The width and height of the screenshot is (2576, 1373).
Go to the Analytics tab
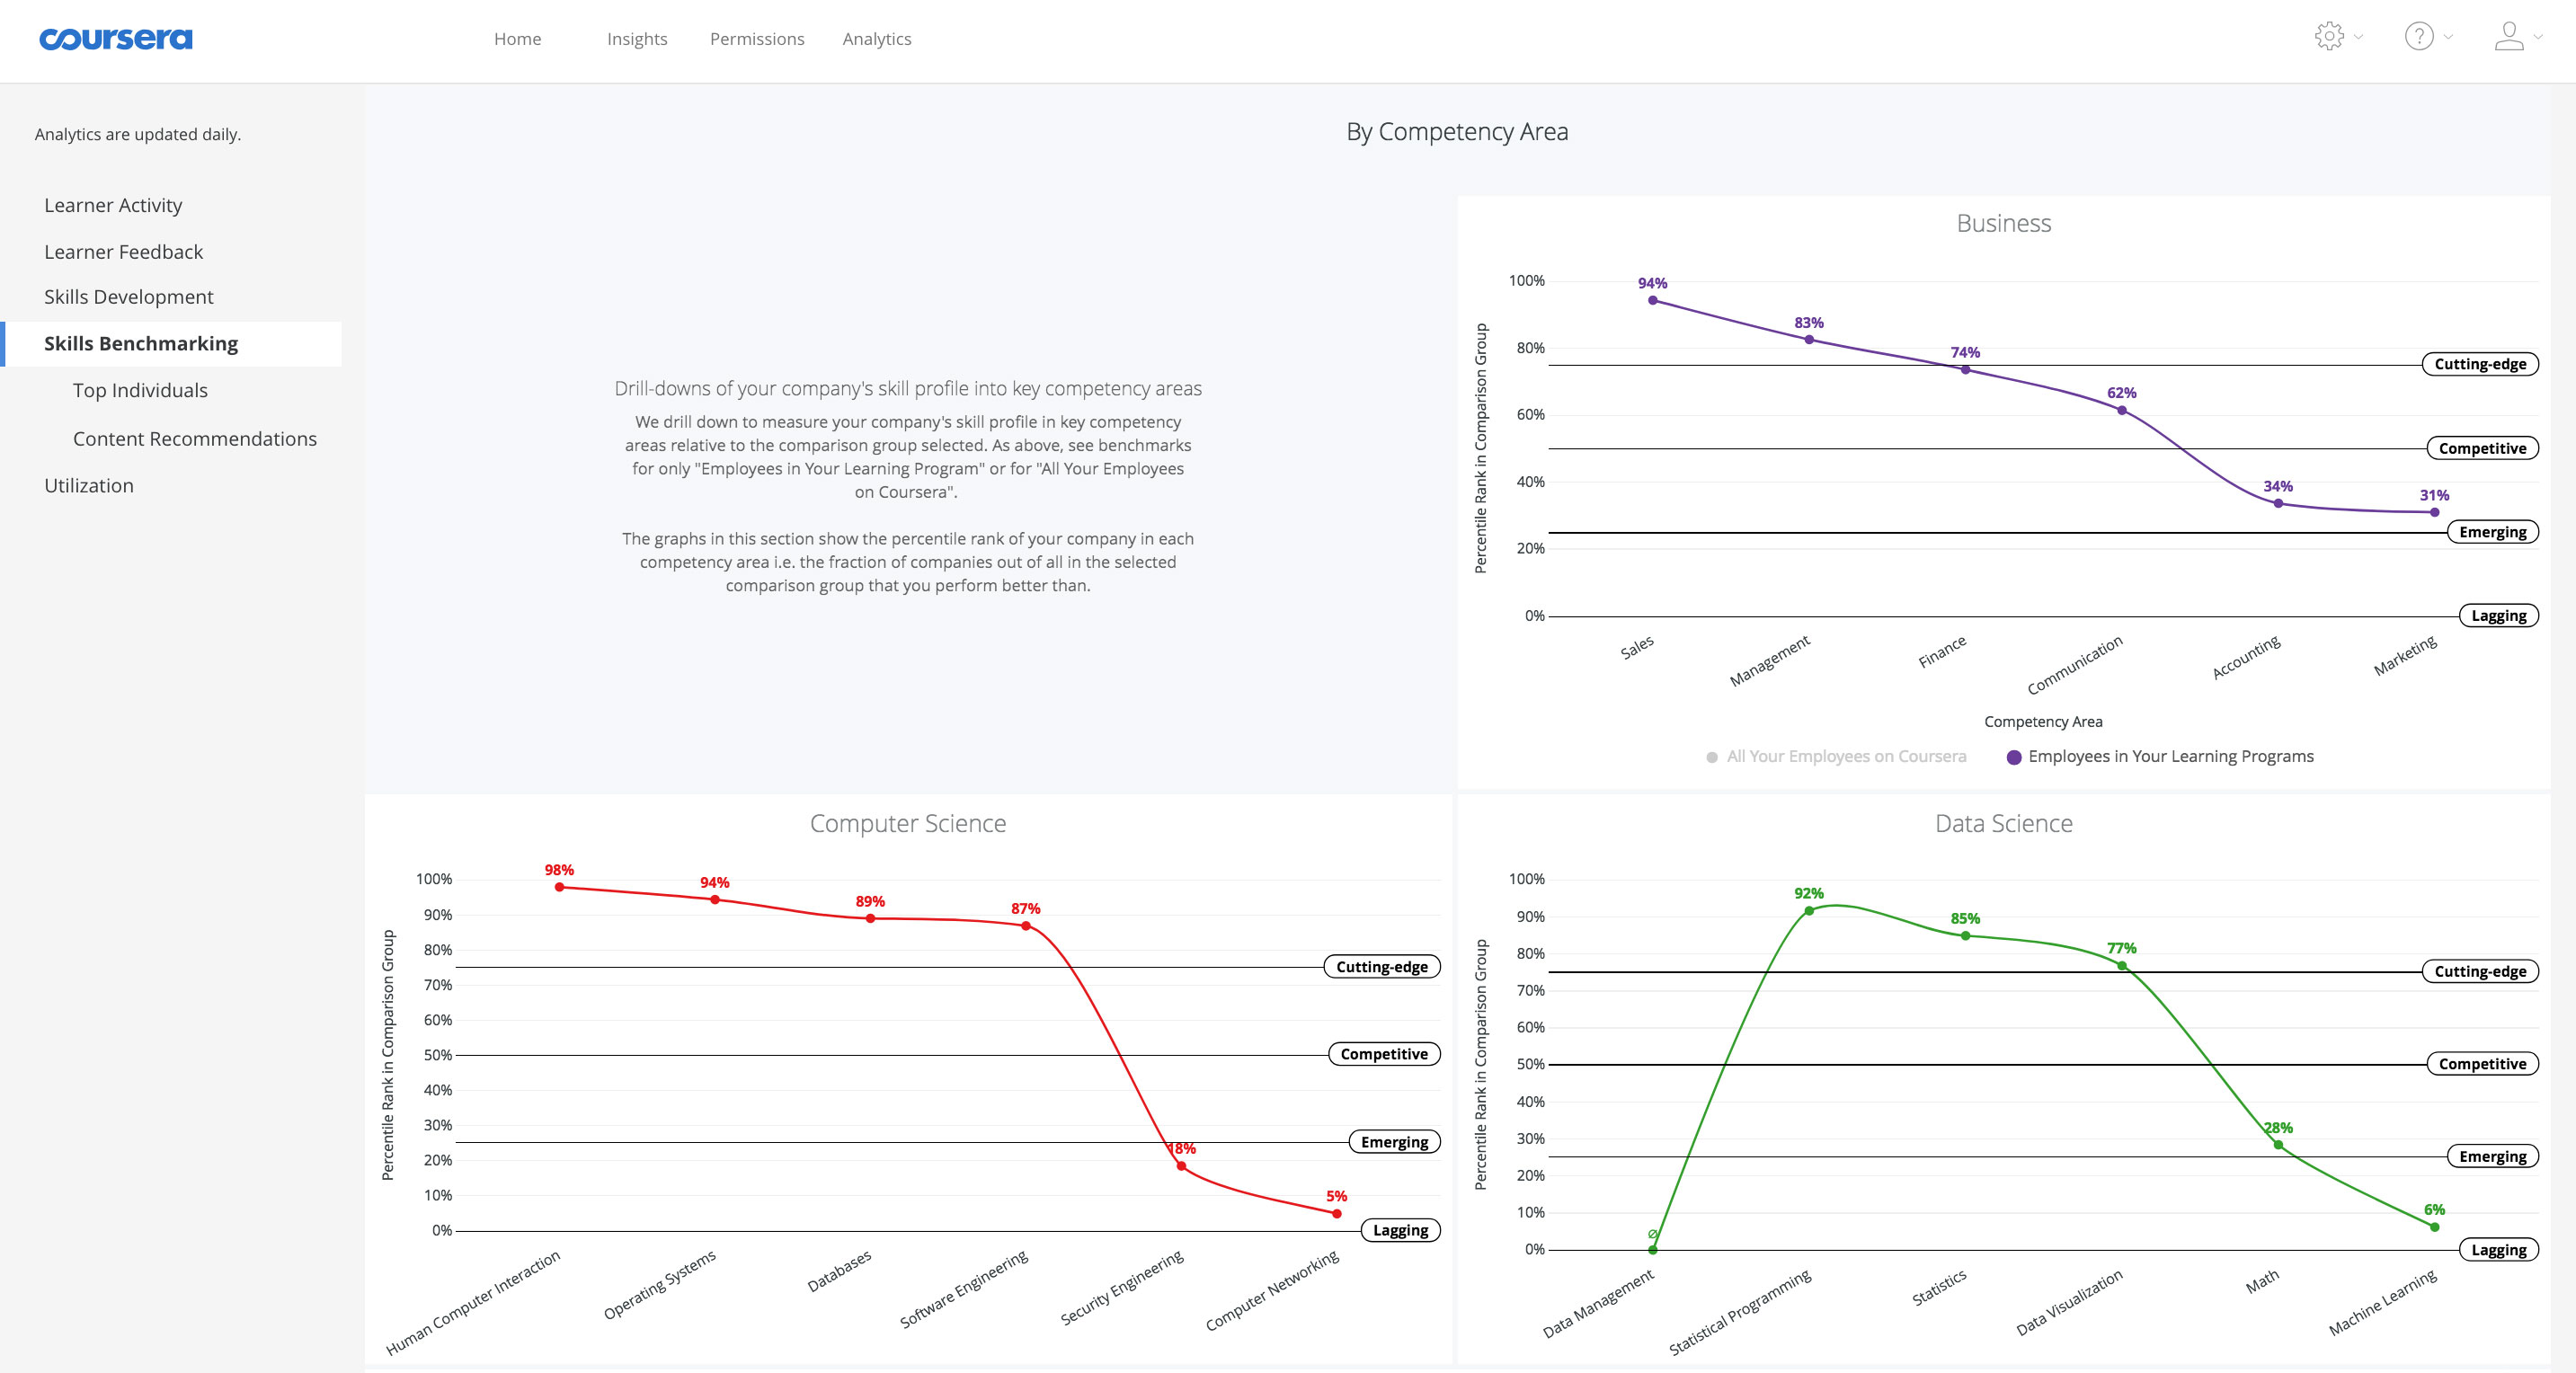pyautogui.click(x=876, y=39)
